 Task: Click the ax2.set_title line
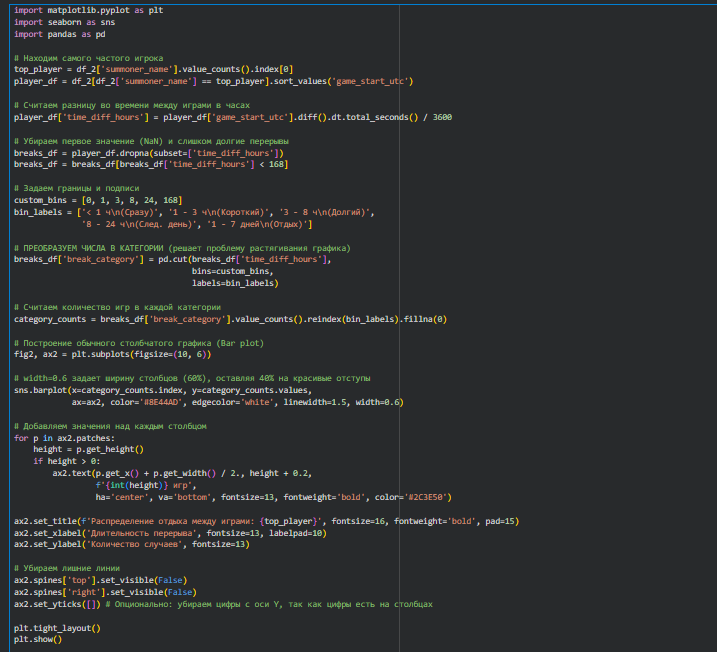tap(266, 521)
